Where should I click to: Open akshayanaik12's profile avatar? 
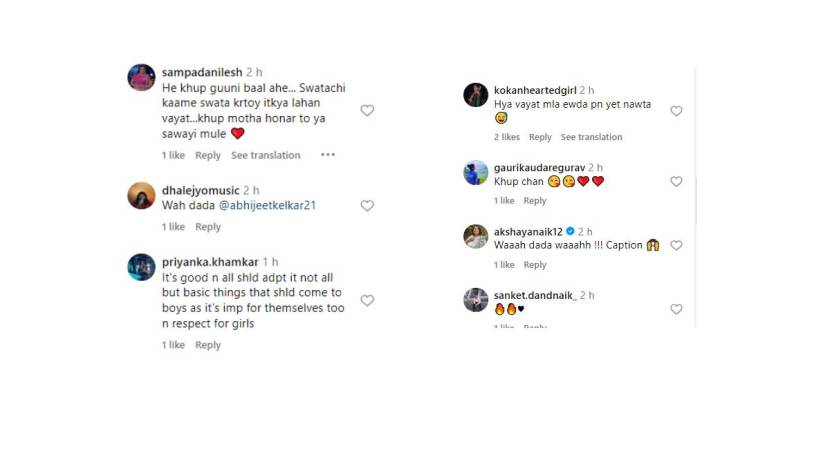(475, 236)
